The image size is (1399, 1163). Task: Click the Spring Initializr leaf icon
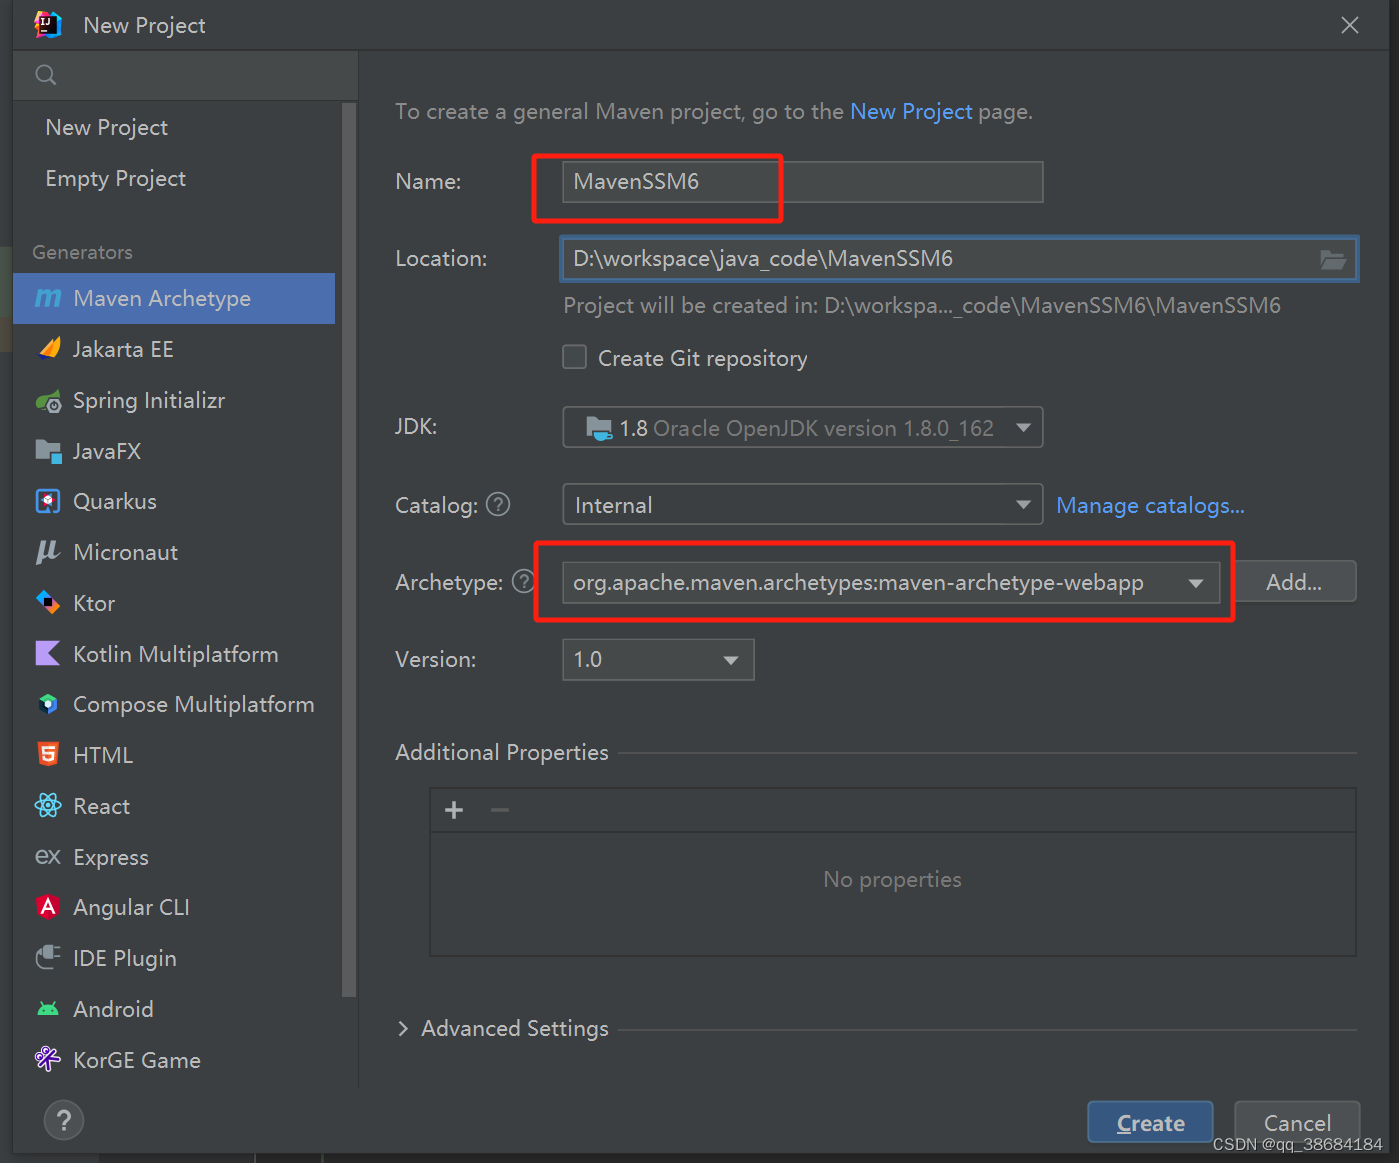[x=48, y=401]
